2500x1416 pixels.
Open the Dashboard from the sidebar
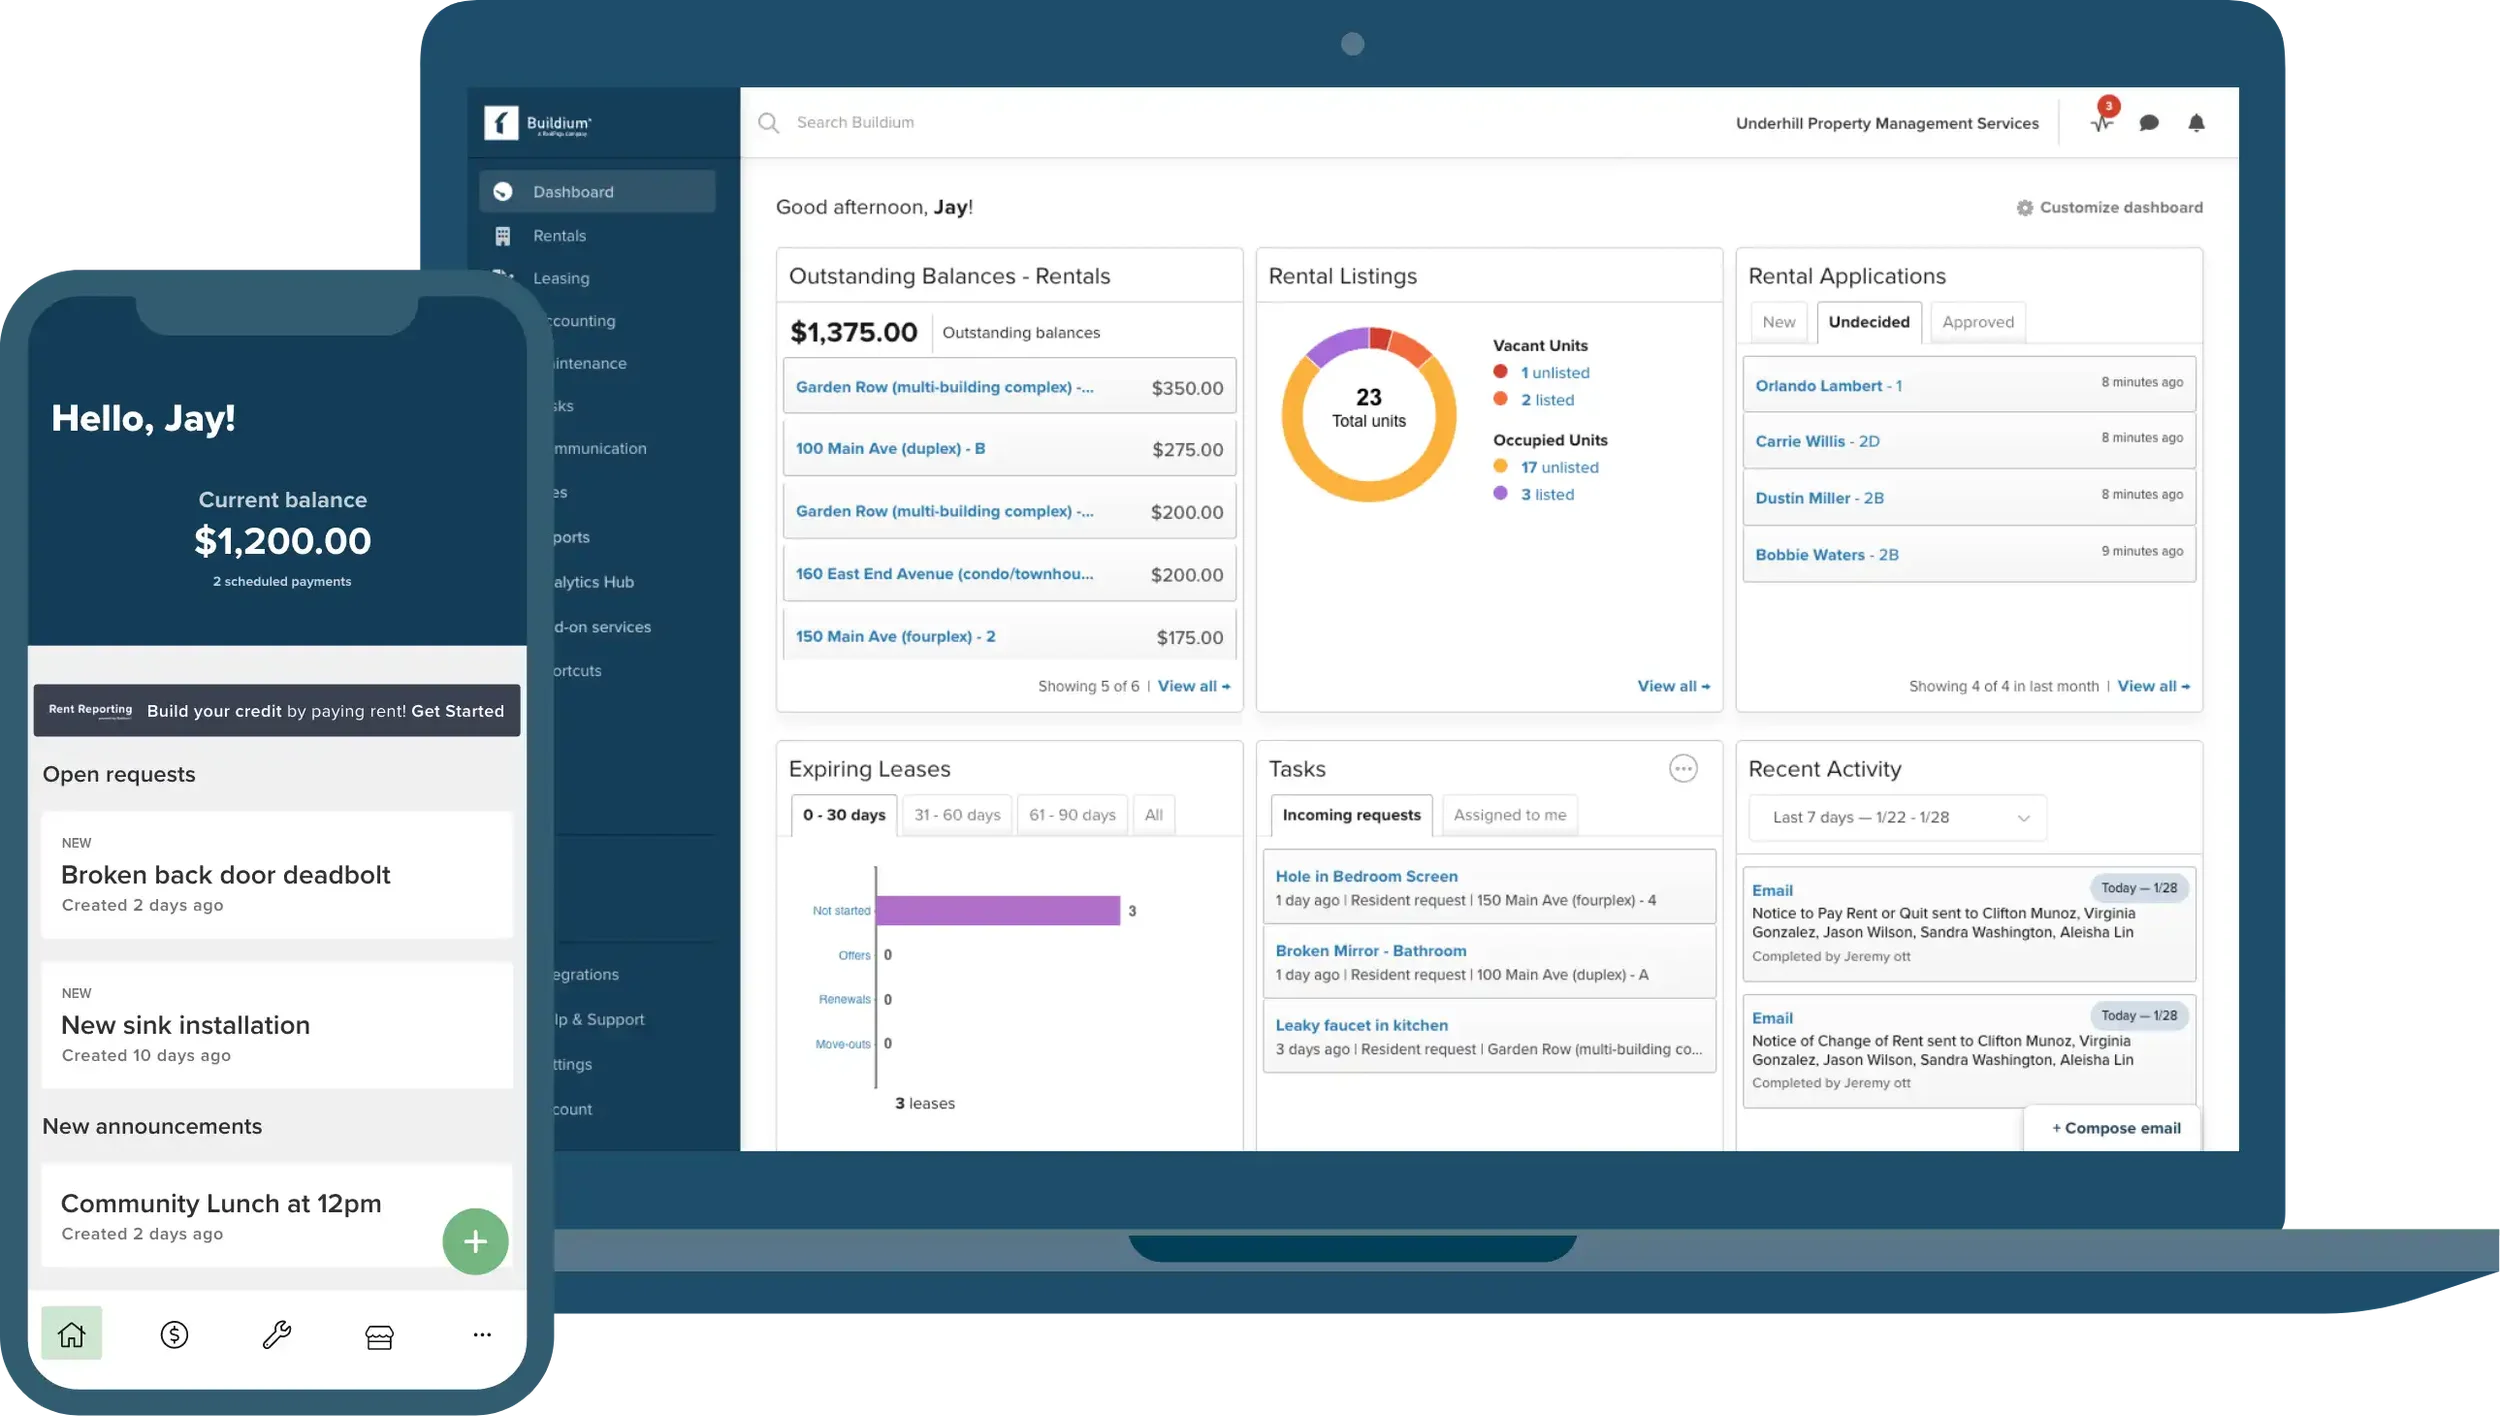pyautogui.click(x=573, y=191)
